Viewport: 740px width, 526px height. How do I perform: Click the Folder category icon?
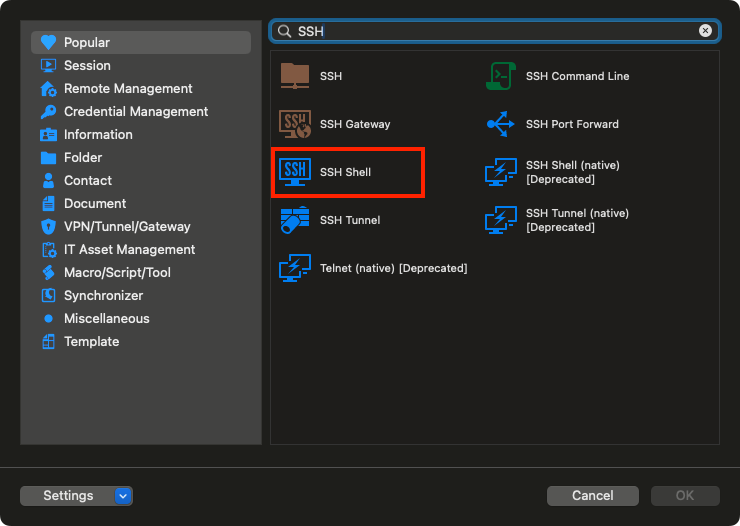tap(48, 158)
